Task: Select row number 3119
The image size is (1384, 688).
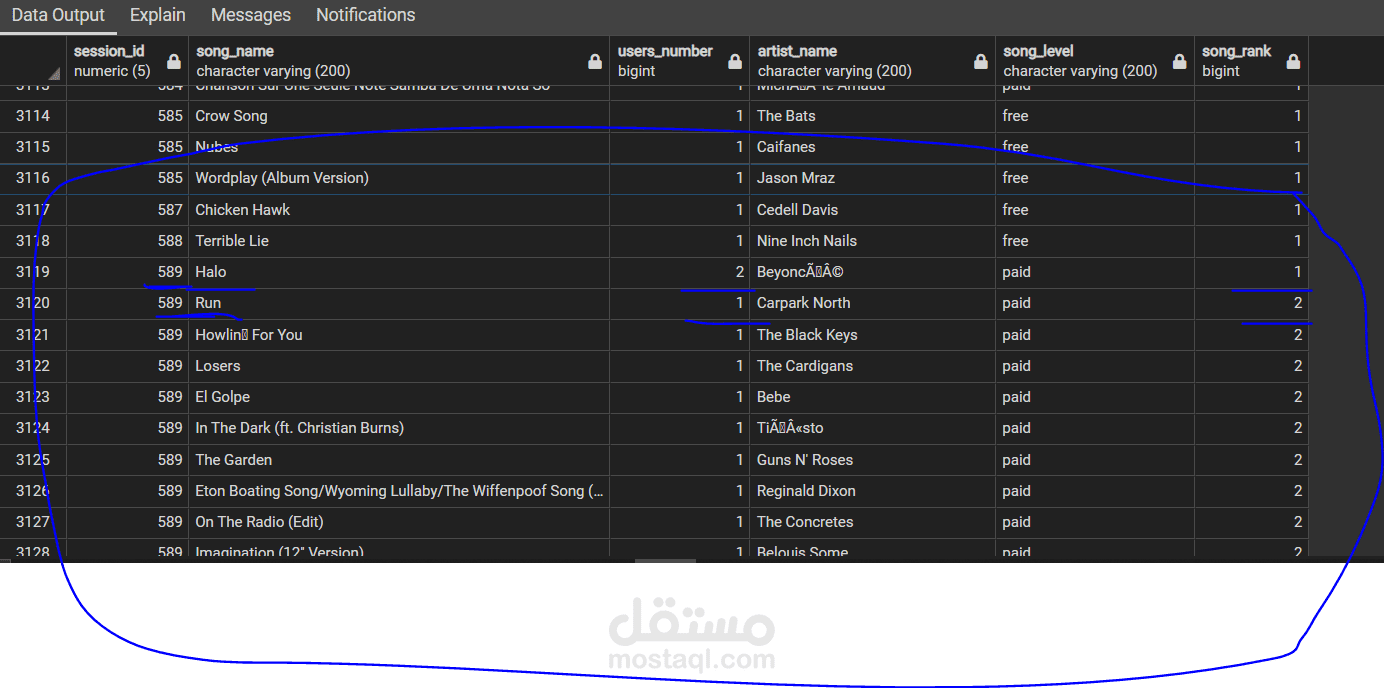Action: 33,272
